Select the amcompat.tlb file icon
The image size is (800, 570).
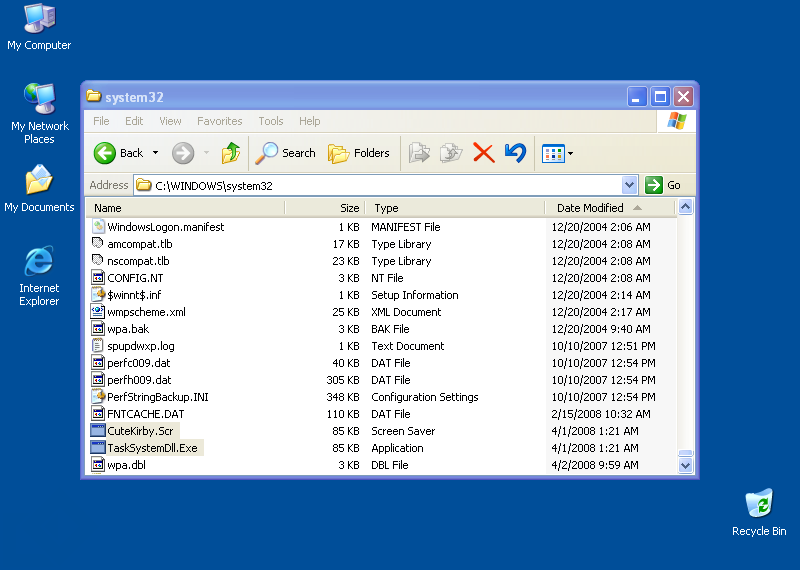point(98,243)
